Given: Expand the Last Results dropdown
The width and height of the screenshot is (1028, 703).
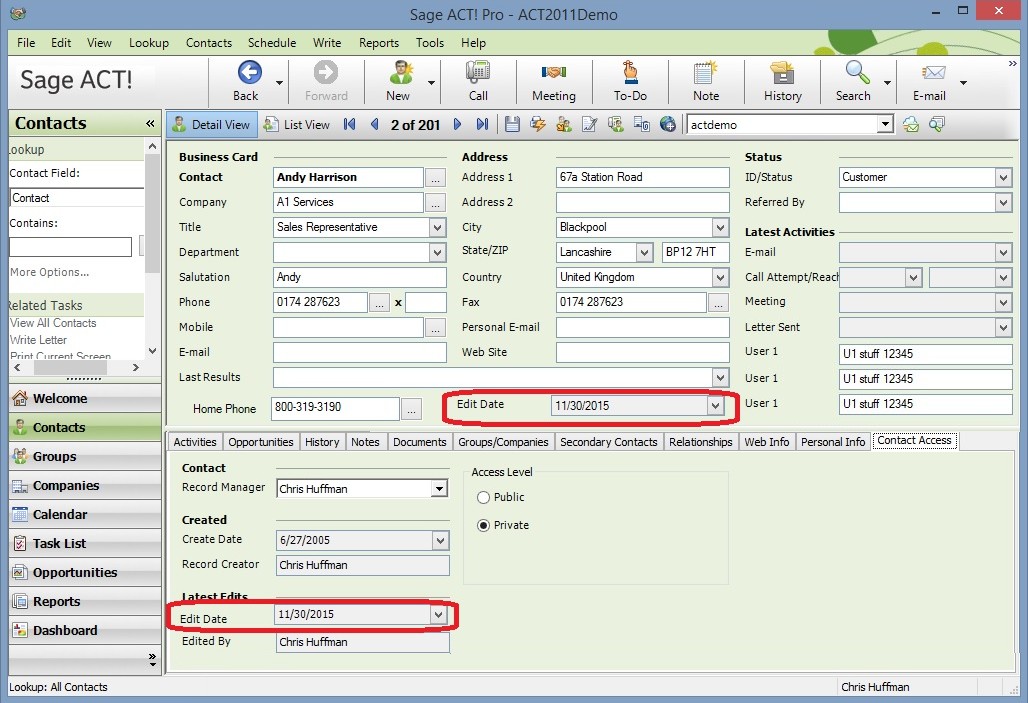Looking at the screenshot, I should pos(721,378).
